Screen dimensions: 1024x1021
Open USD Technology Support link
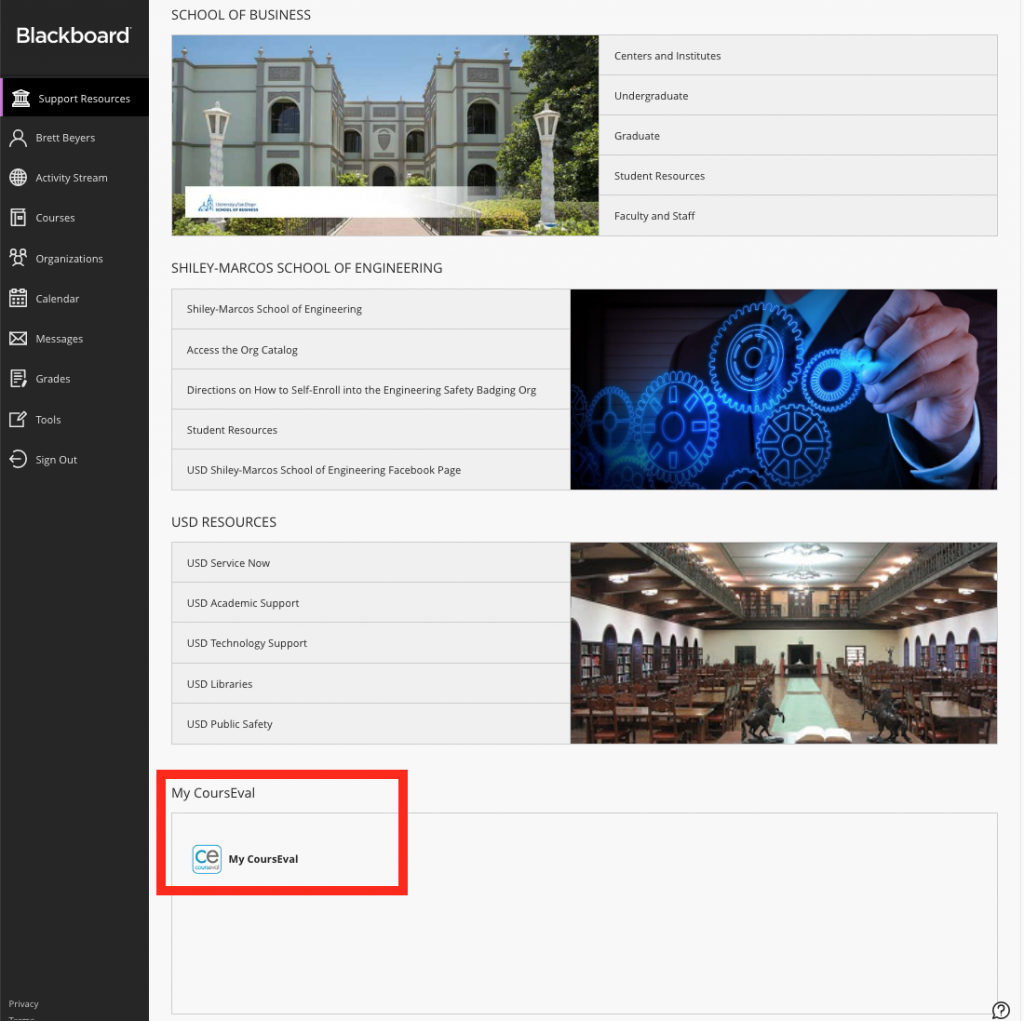pos(371,643)
